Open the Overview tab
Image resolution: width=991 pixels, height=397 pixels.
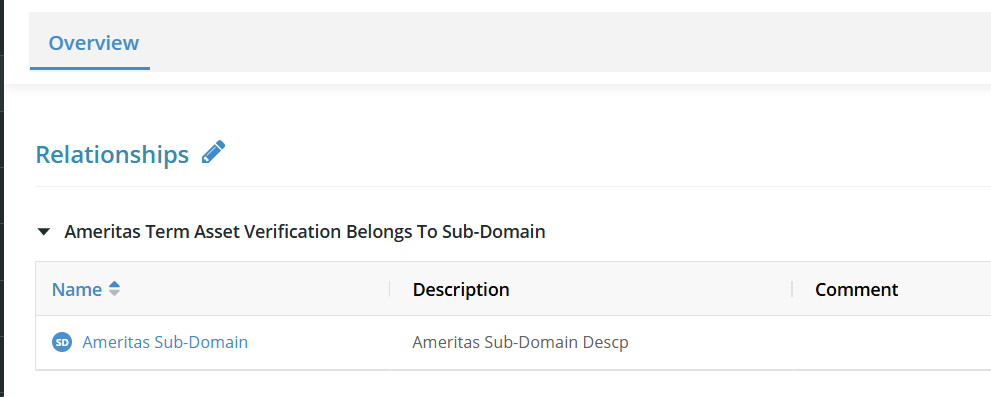click(x=94, y=43)
